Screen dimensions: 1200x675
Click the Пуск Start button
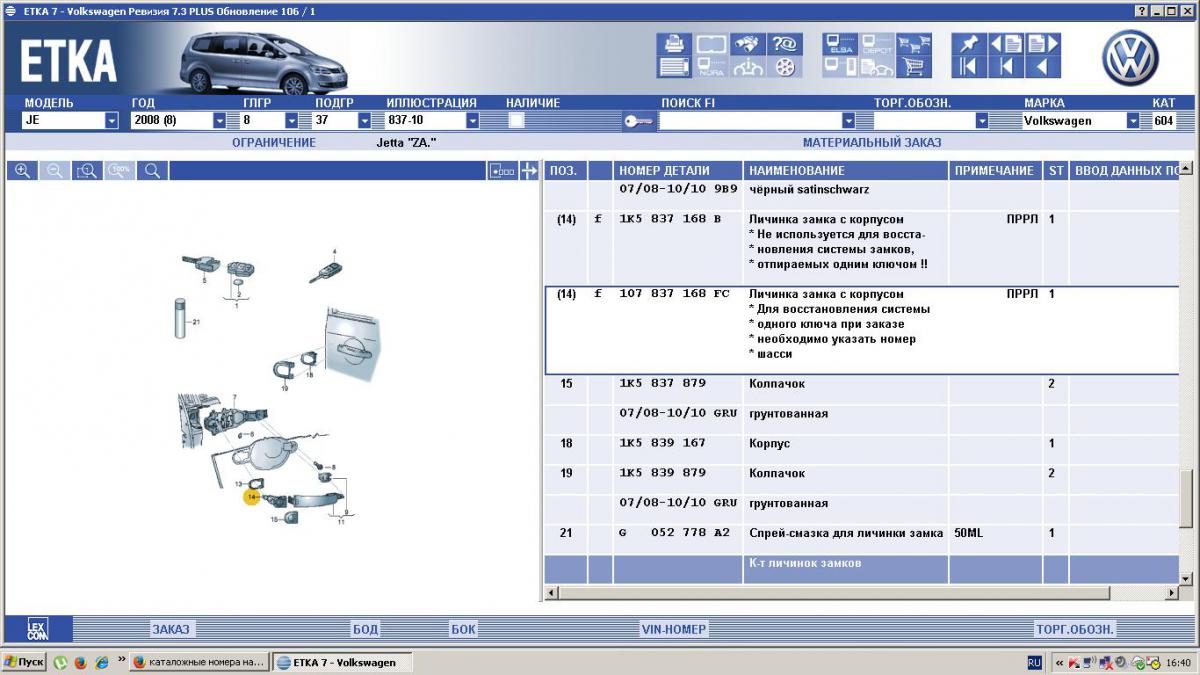click(24, 662)
